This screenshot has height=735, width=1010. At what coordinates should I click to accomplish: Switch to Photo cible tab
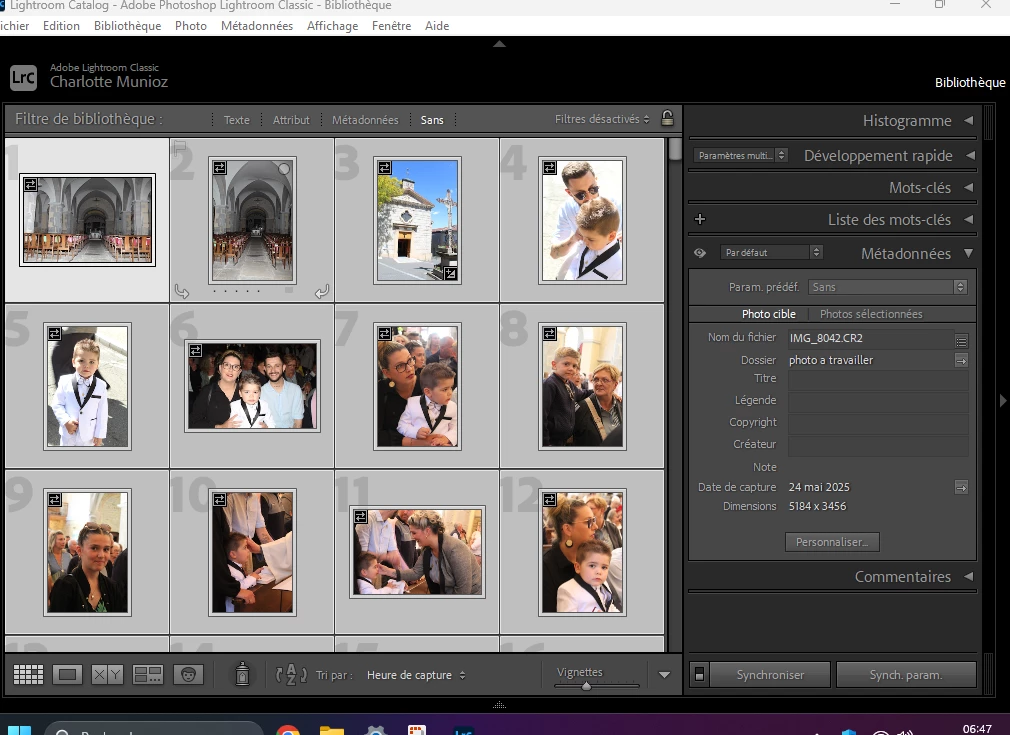(x=768, y=314)
